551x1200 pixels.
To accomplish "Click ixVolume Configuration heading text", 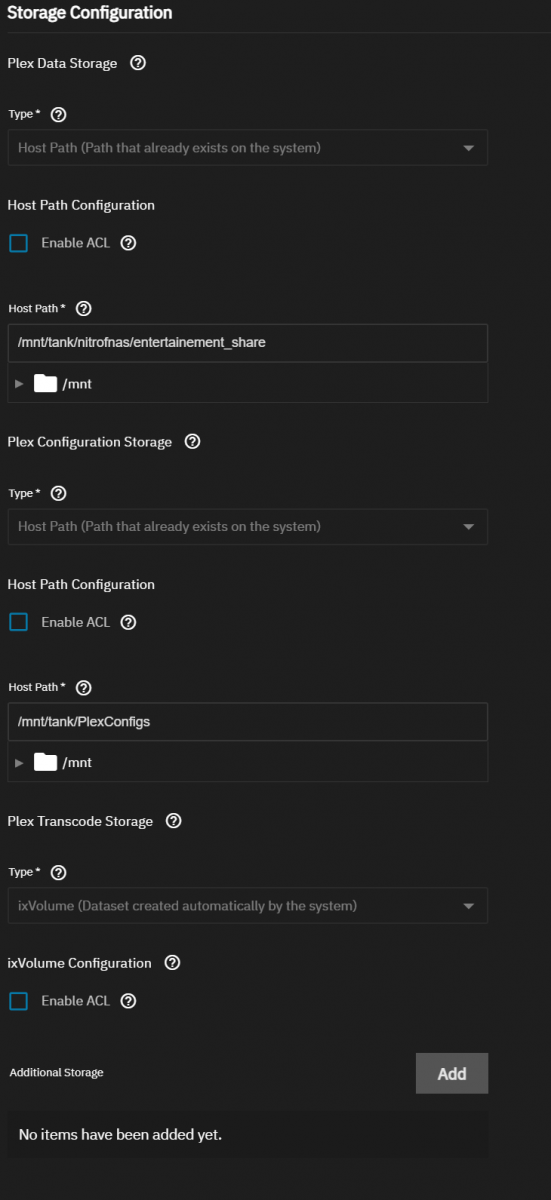I will click(x=79, y=963).
